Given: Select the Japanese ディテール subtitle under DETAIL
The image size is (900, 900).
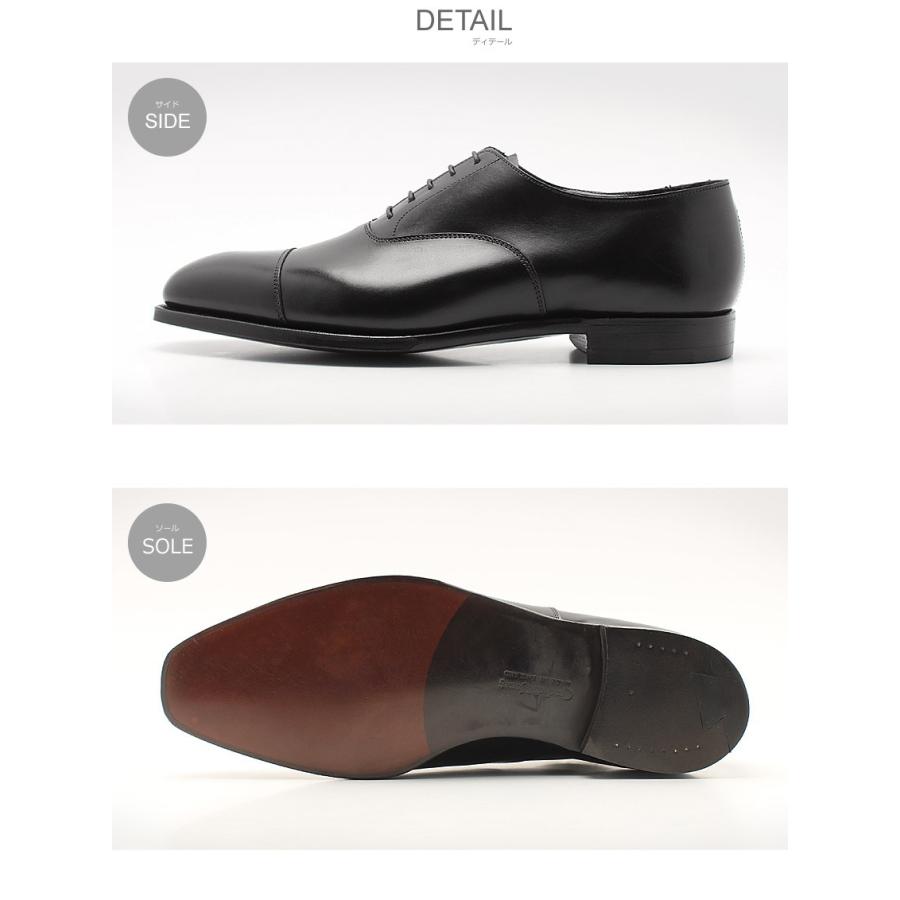Looking at the screenshot, I should pyautogui.click(x=492, y=42).
